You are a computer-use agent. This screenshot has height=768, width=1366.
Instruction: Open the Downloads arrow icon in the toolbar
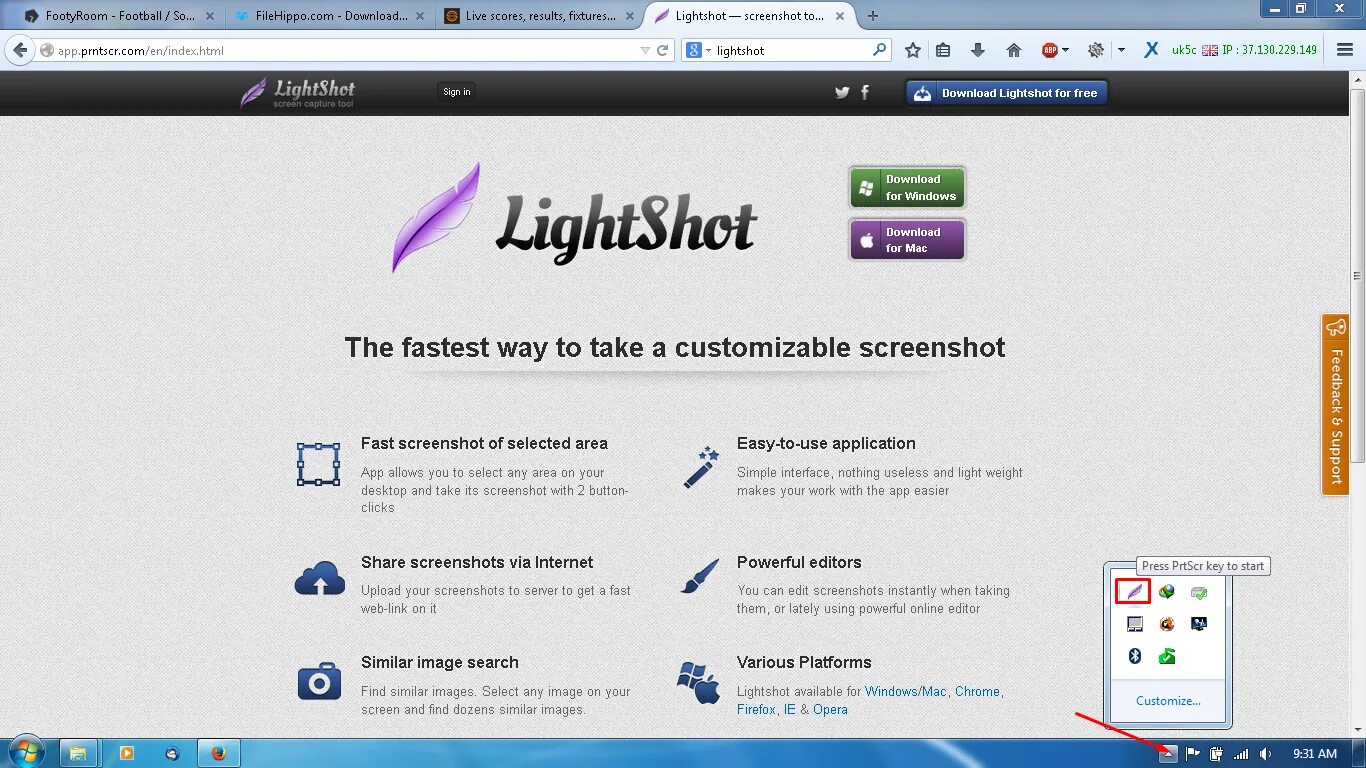[x=978, y=50]
